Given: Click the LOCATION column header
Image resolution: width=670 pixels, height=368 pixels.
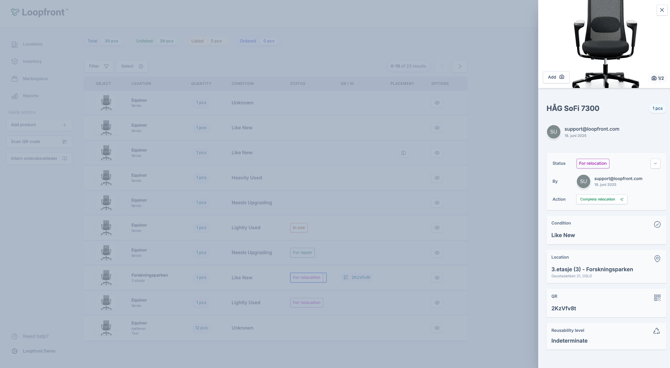Looking at the screenshot, I should pos(141,84).
